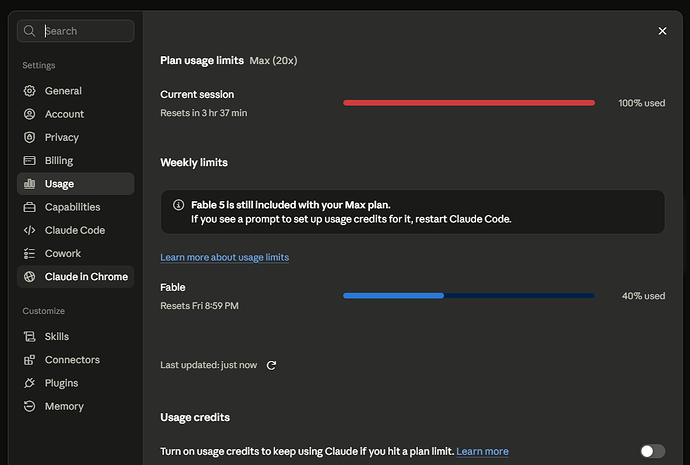Open the Skills page
The height and width of the screenshot is (465, 690).
point(76,337)
